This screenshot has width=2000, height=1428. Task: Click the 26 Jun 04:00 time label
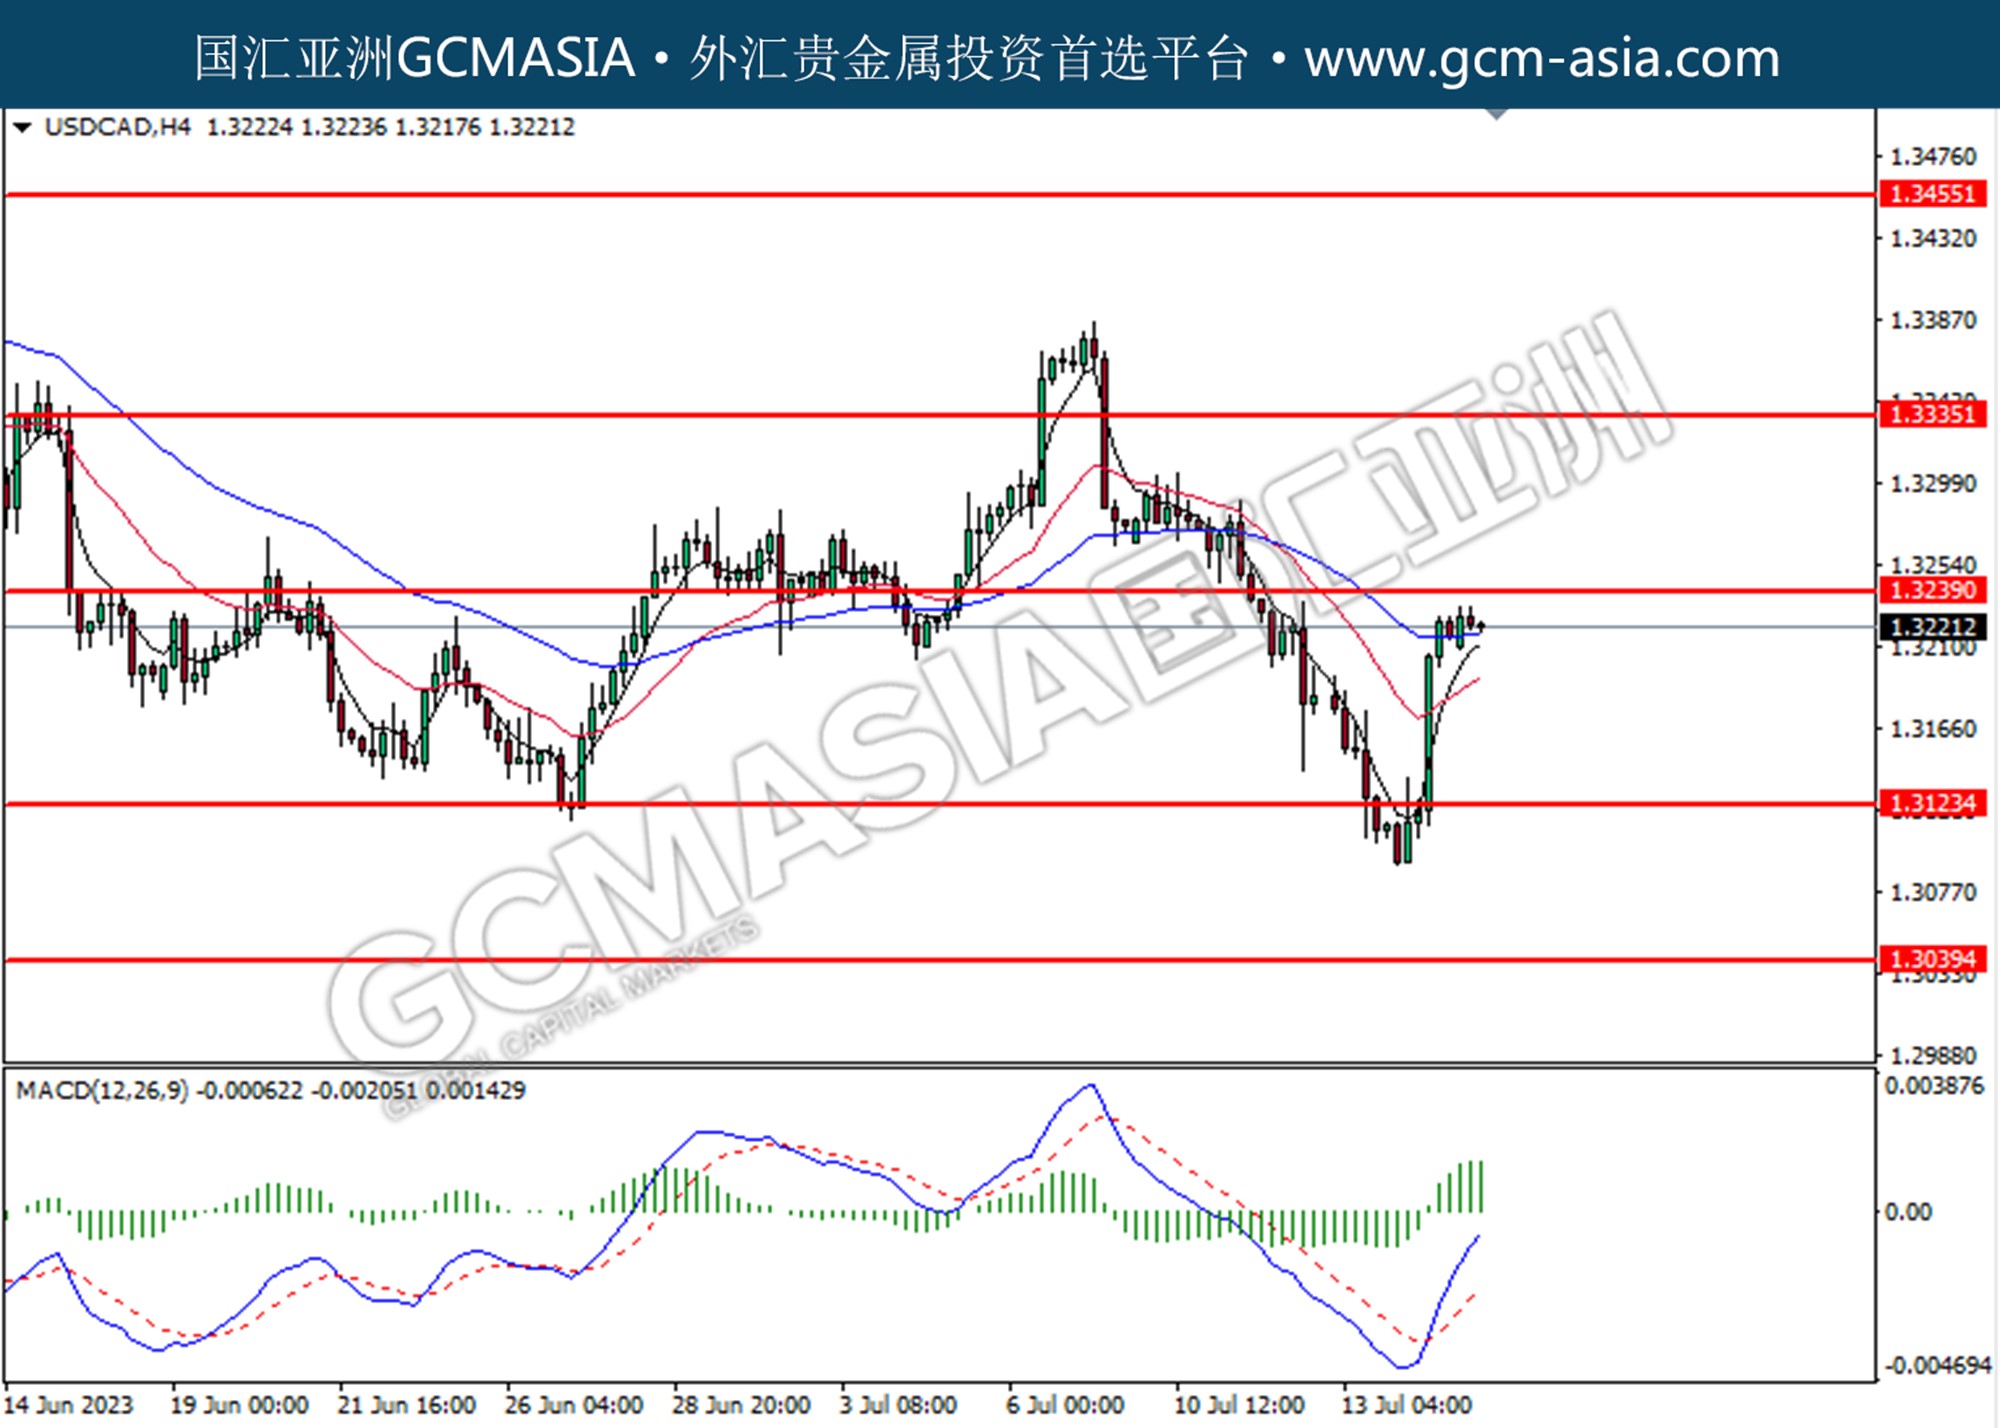pos(574,1405)
